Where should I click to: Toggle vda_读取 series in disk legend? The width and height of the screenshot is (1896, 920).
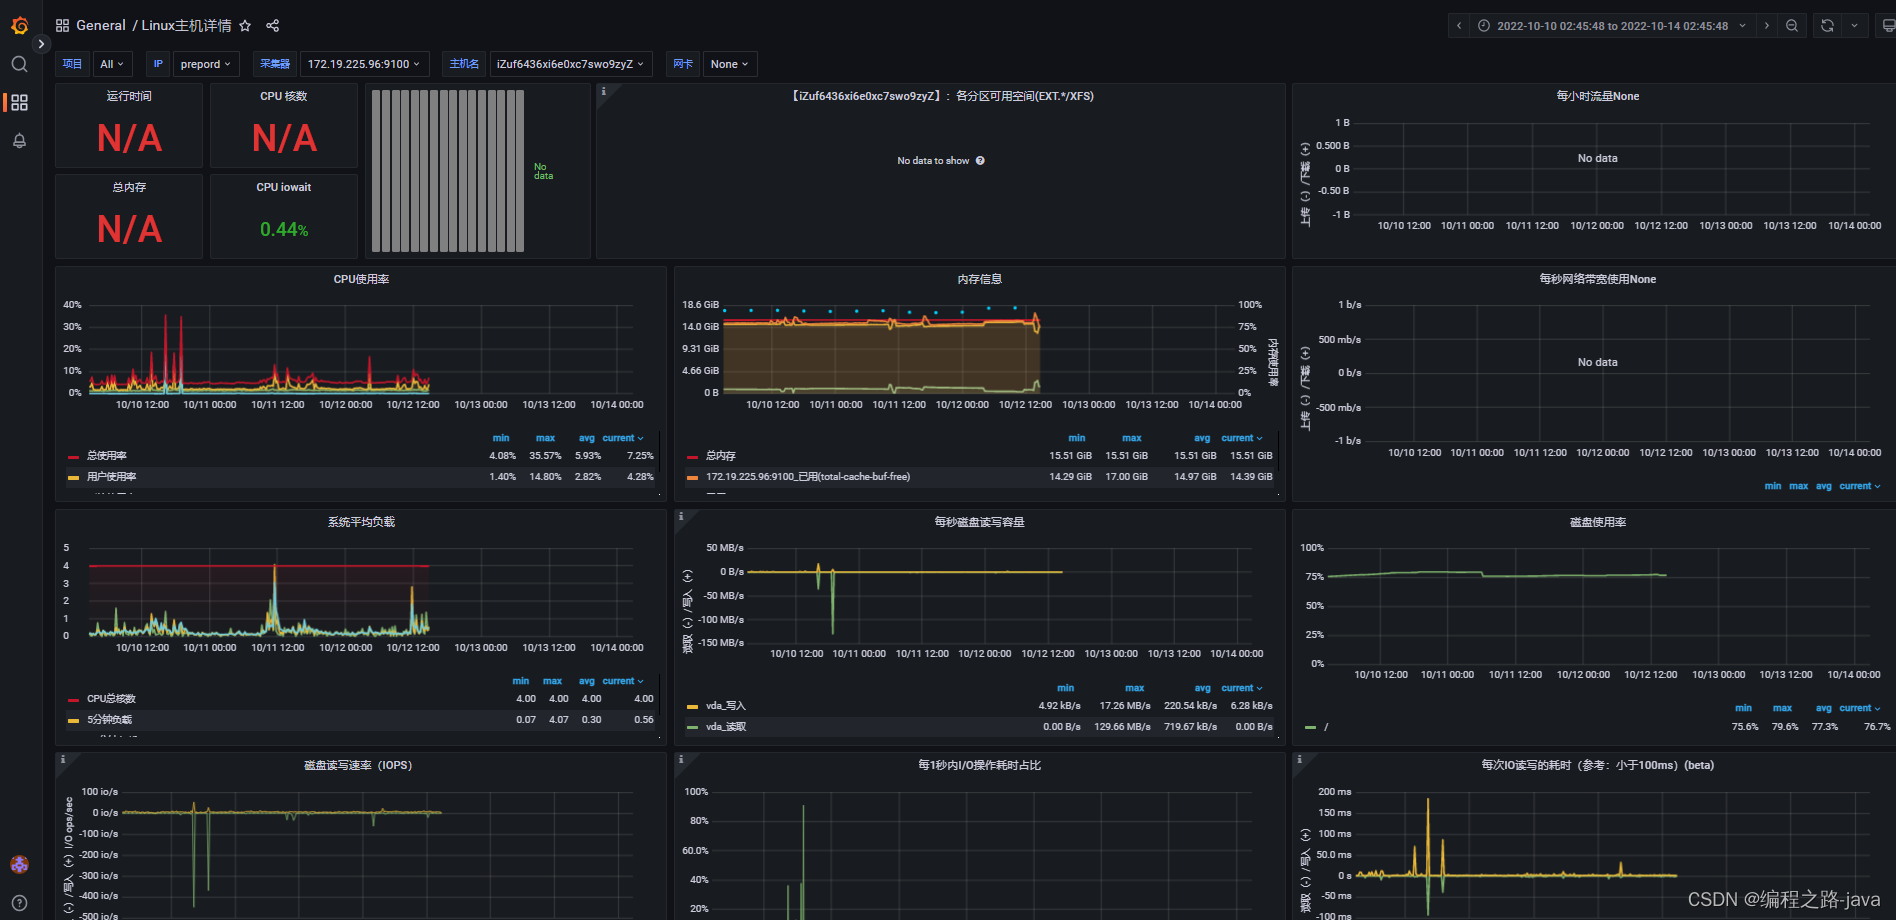pos(726,727)
